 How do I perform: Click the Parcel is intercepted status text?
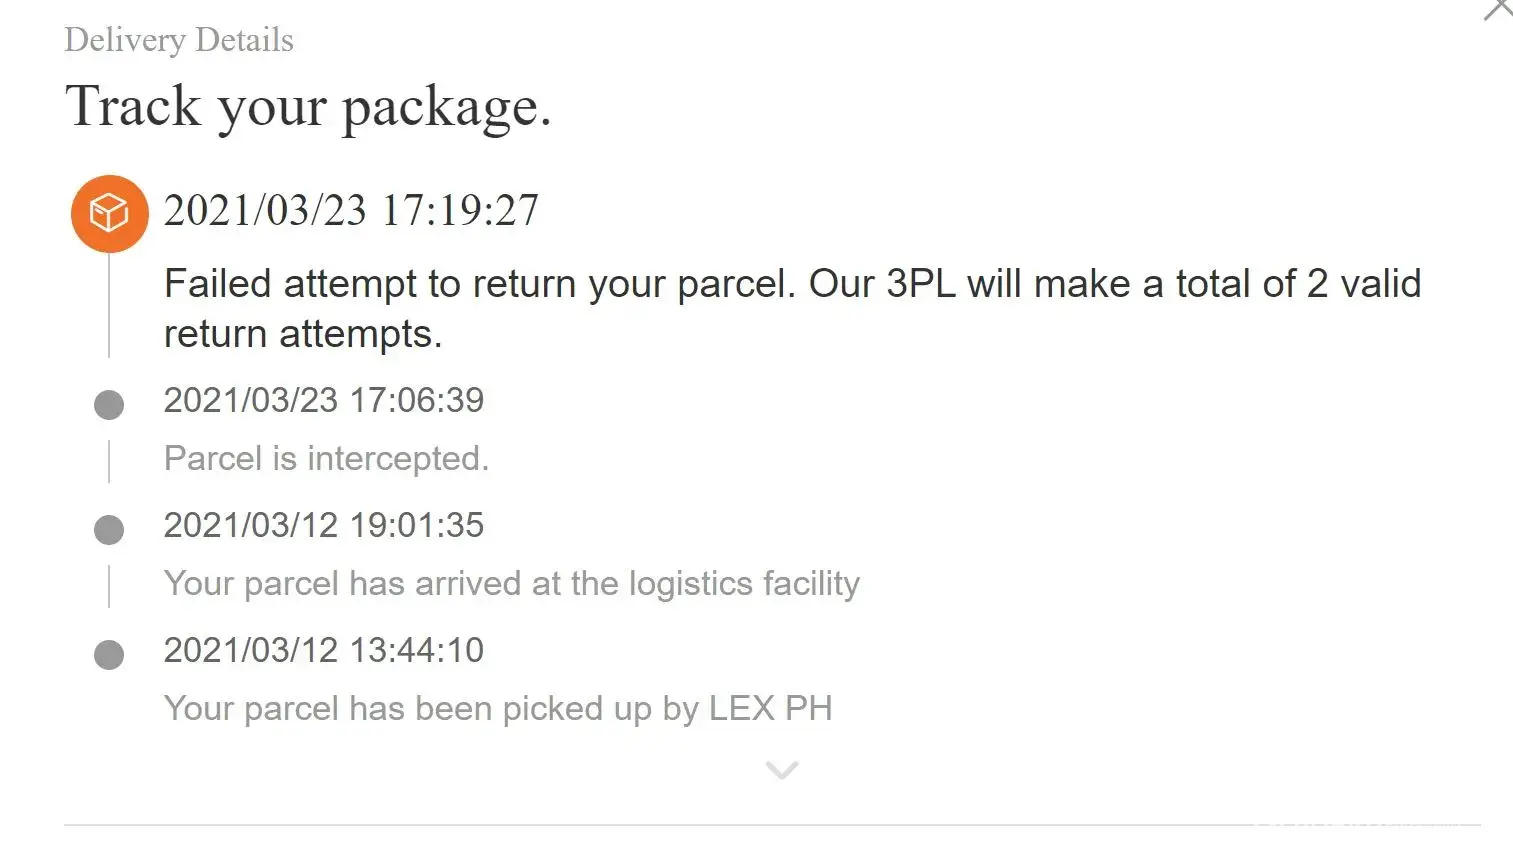[326, 458]
